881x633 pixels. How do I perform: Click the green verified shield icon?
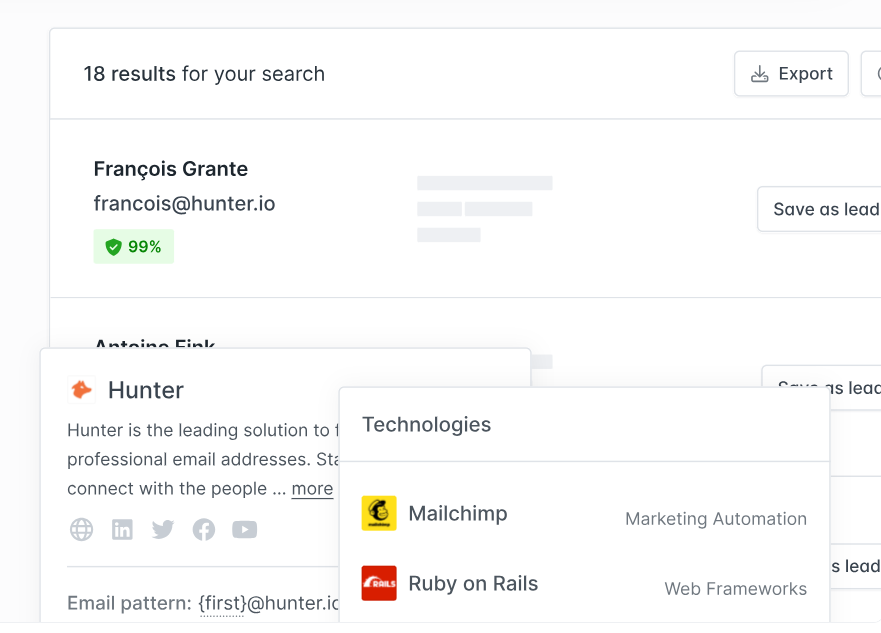tap(113, 247)
